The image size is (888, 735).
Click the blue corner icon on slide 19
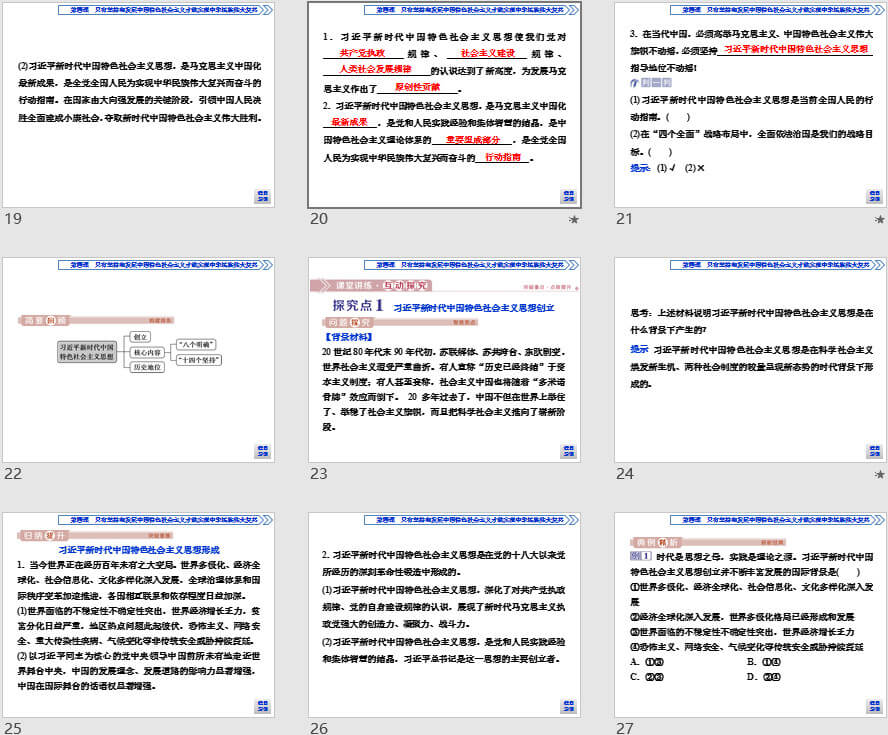pyautogui.click(x=263, y=196)
